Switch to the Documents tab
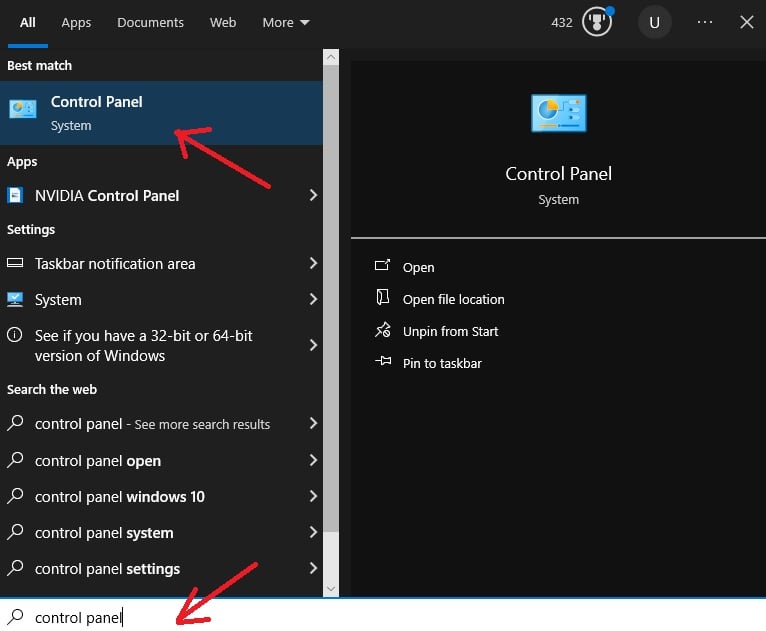The height and width of the screenshot is (631, 766). click(x=150, y=22)
